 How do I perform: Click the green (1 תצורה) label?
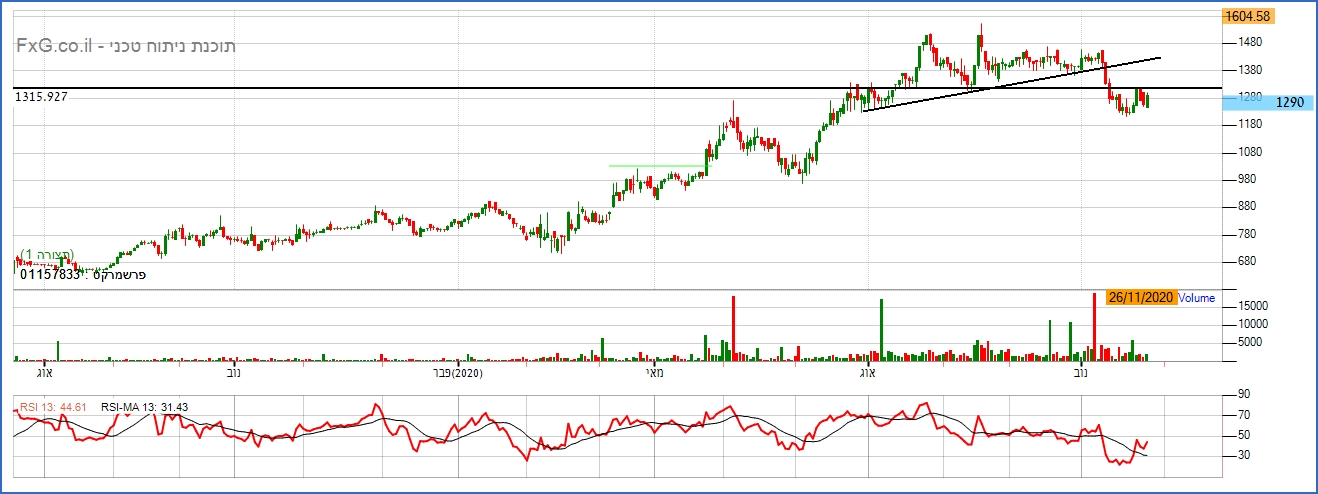pos(47,255)
